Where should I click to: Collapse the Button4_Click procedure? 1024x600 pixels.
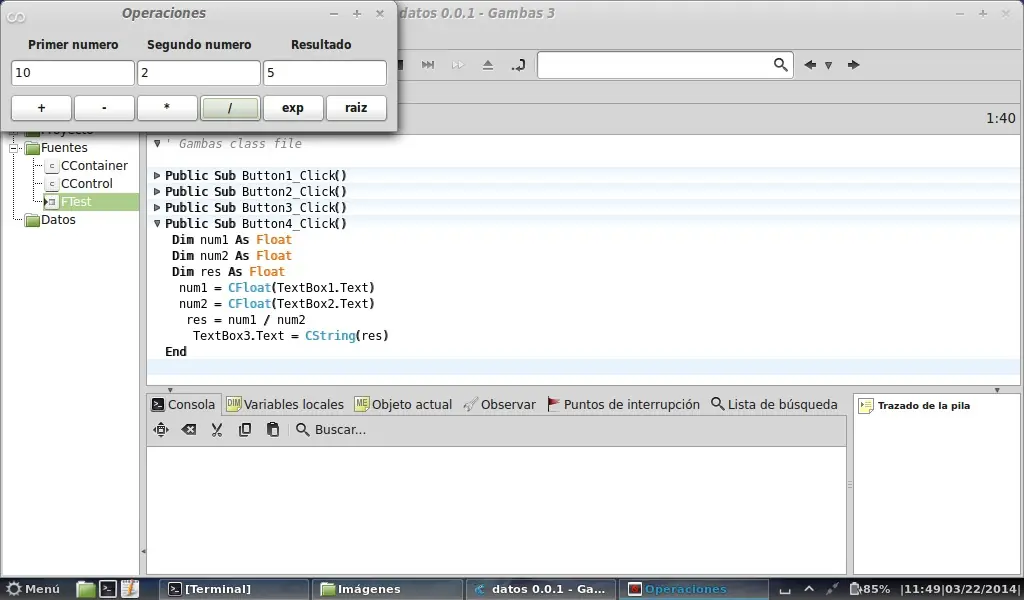157,223
